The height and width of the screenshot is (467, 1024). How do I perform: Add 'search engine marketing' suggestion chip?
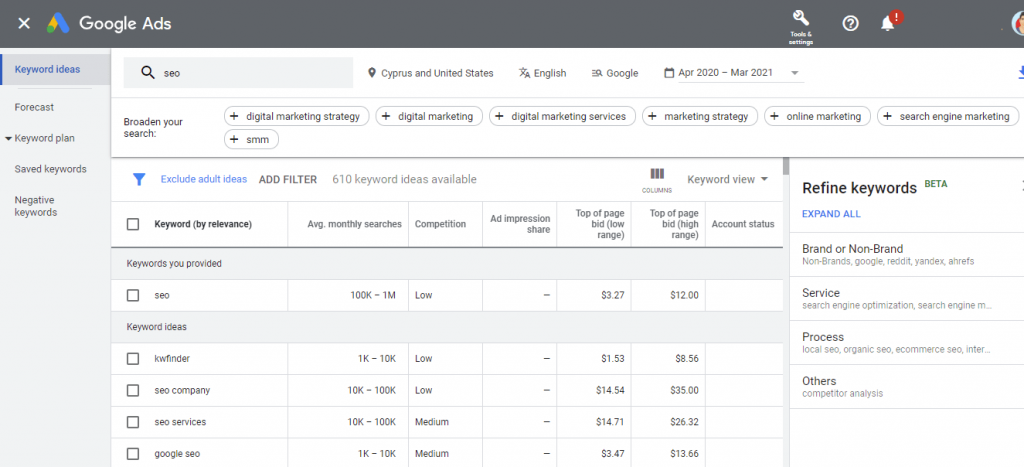[x=948, y=116]
